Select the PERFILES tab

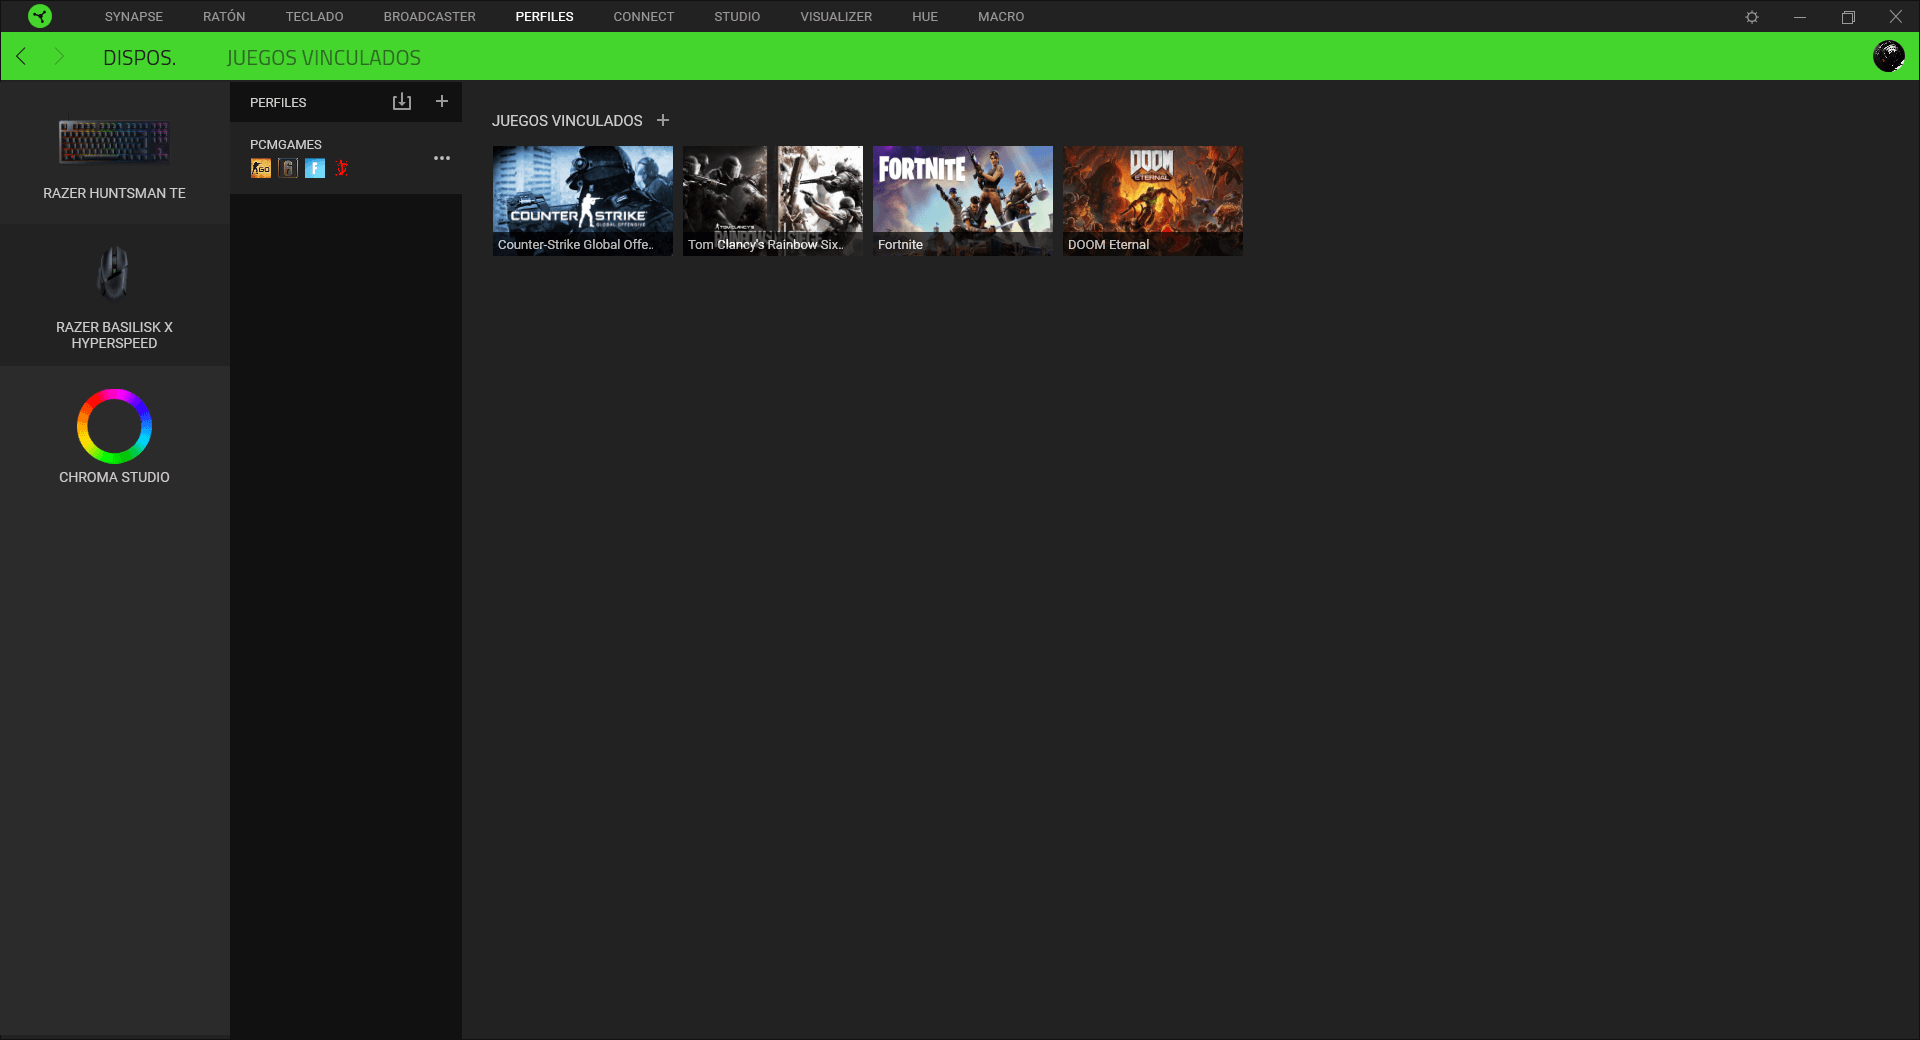(x=545, y=17)
